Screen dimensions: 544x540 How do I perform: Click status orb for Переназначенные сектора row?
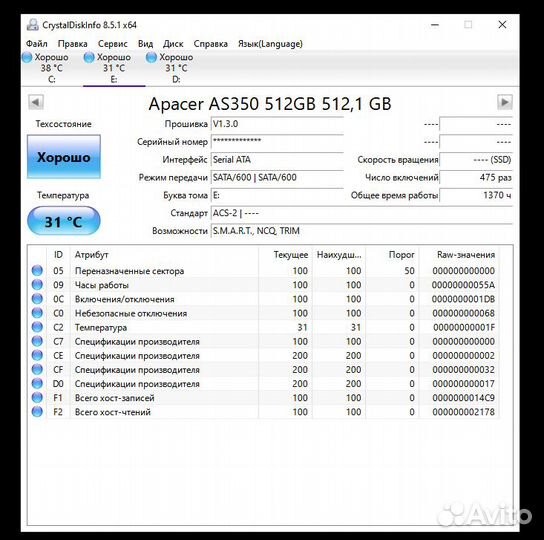coord(37,271)
